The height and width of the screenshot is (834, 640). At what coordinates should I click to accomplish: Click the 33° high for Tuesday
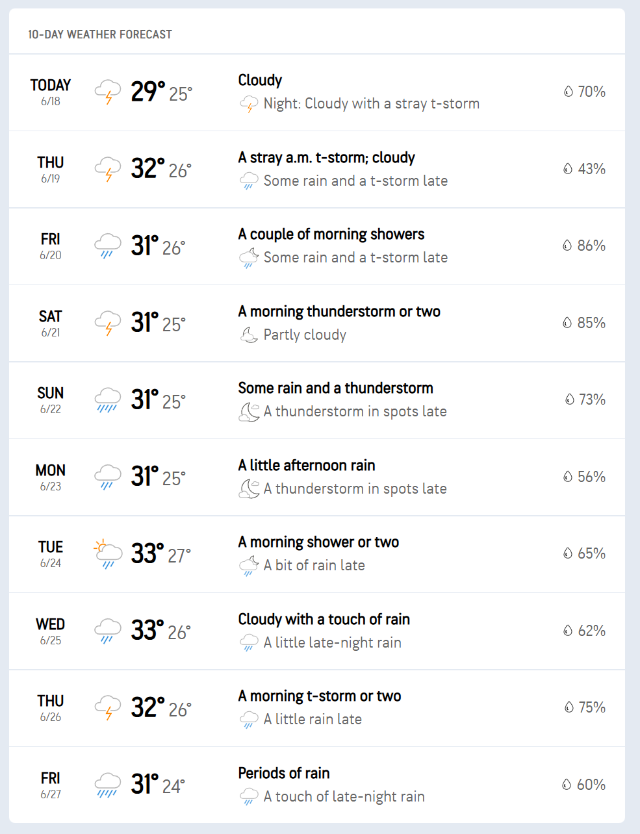click(147, 553)
